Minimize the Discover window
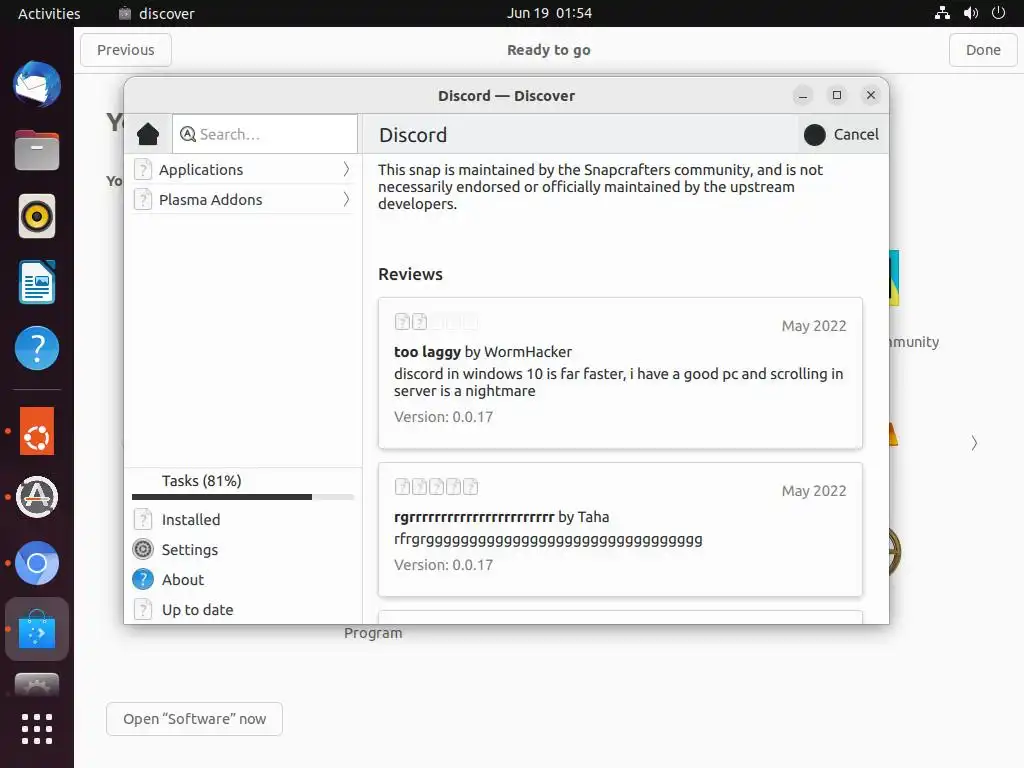Screen dimensions: 1024x768 803,96
